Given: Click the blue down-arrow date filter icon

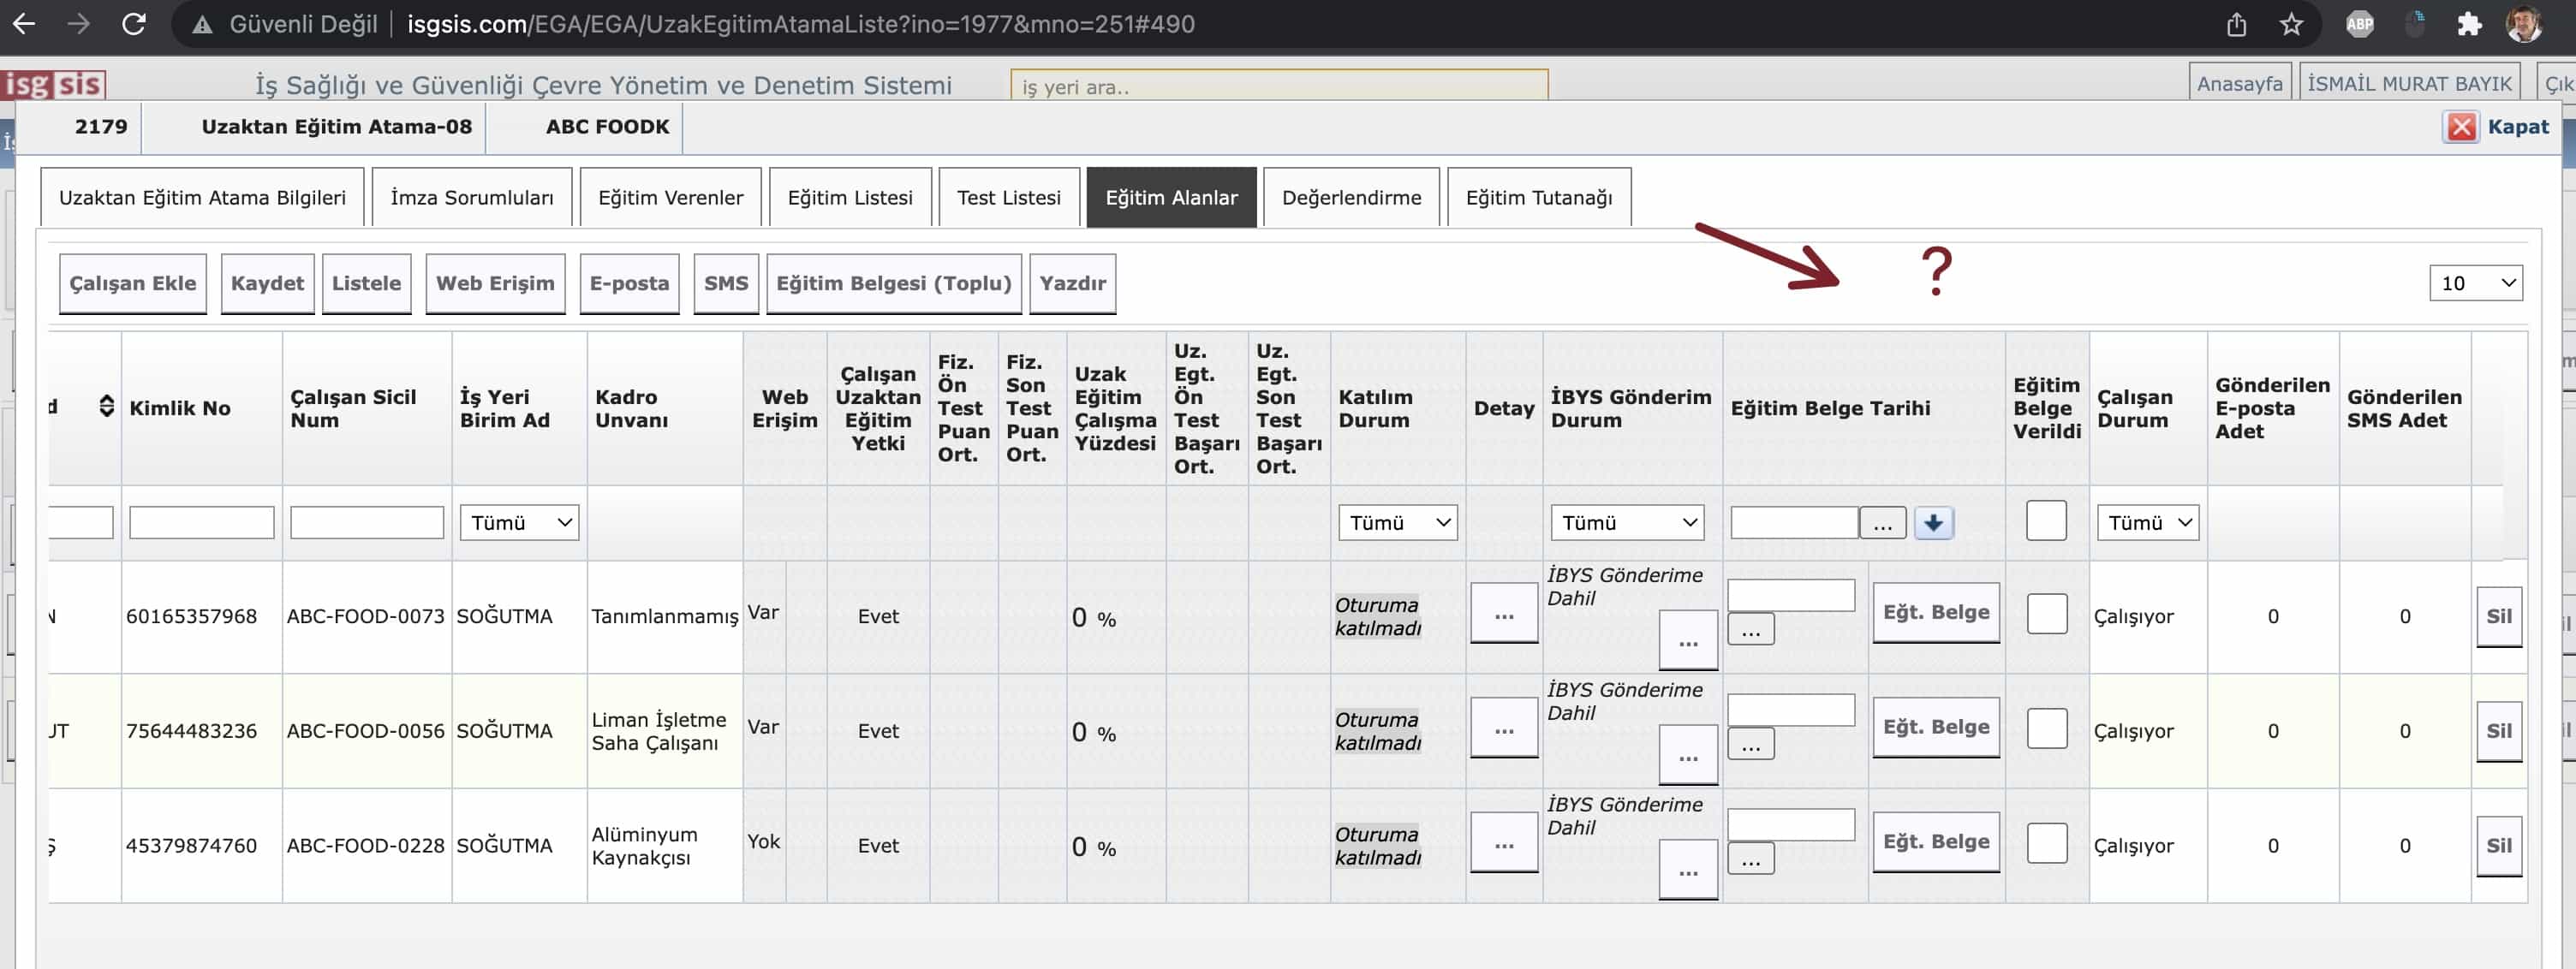Looking at the screenshot, I should tap(1933, 523).
